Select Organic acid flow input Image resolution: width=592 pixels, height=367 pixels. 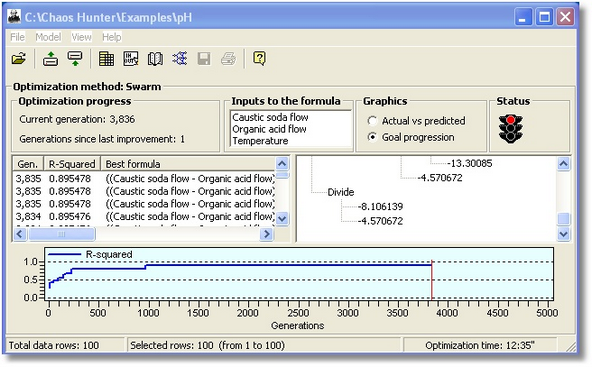(x=269, y=129)
